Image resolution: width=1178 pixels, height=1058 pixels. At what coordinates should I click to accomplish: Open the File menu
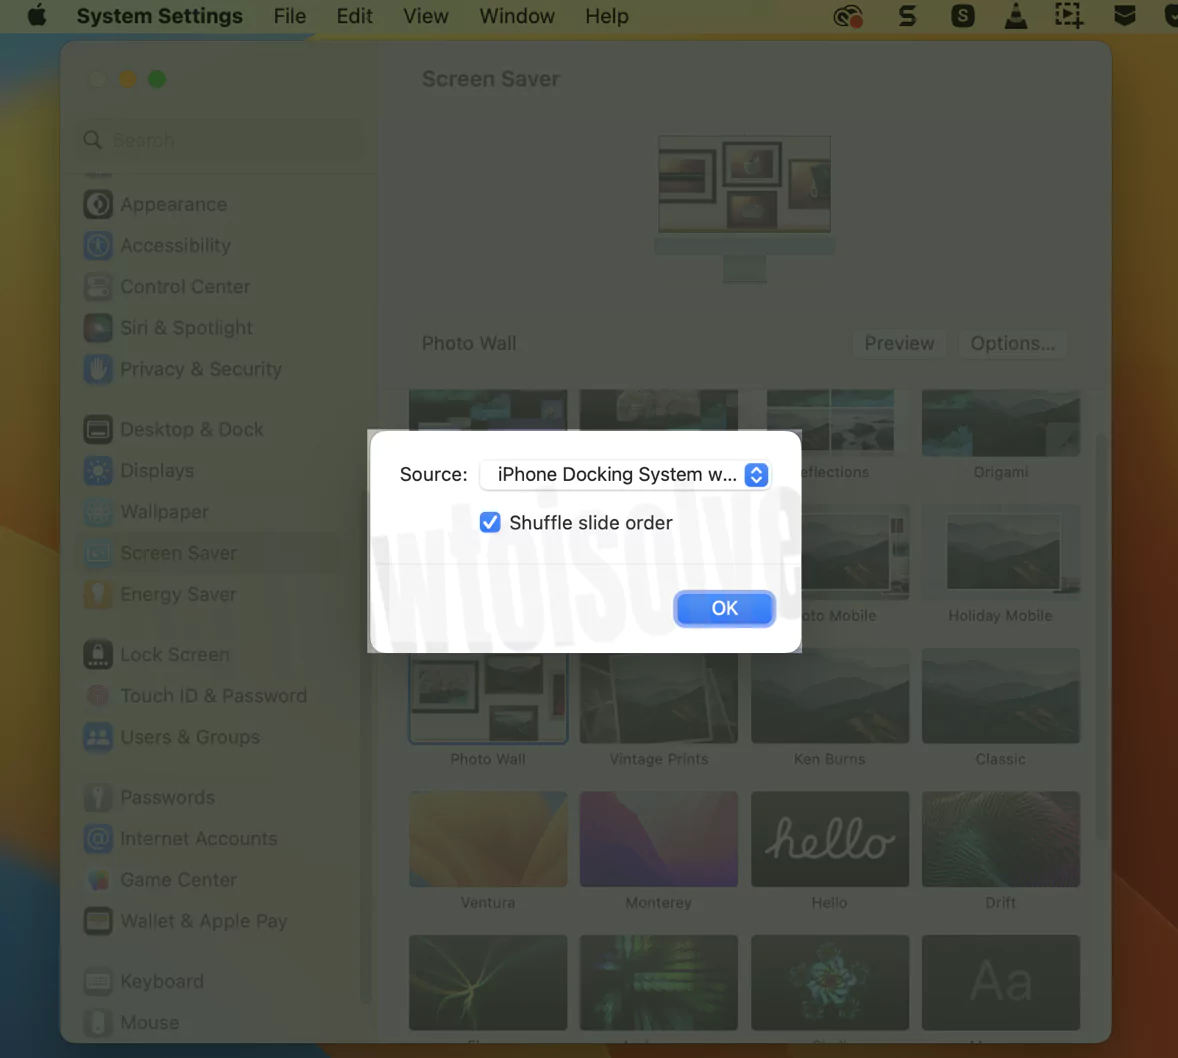click(x=289, y=16)
